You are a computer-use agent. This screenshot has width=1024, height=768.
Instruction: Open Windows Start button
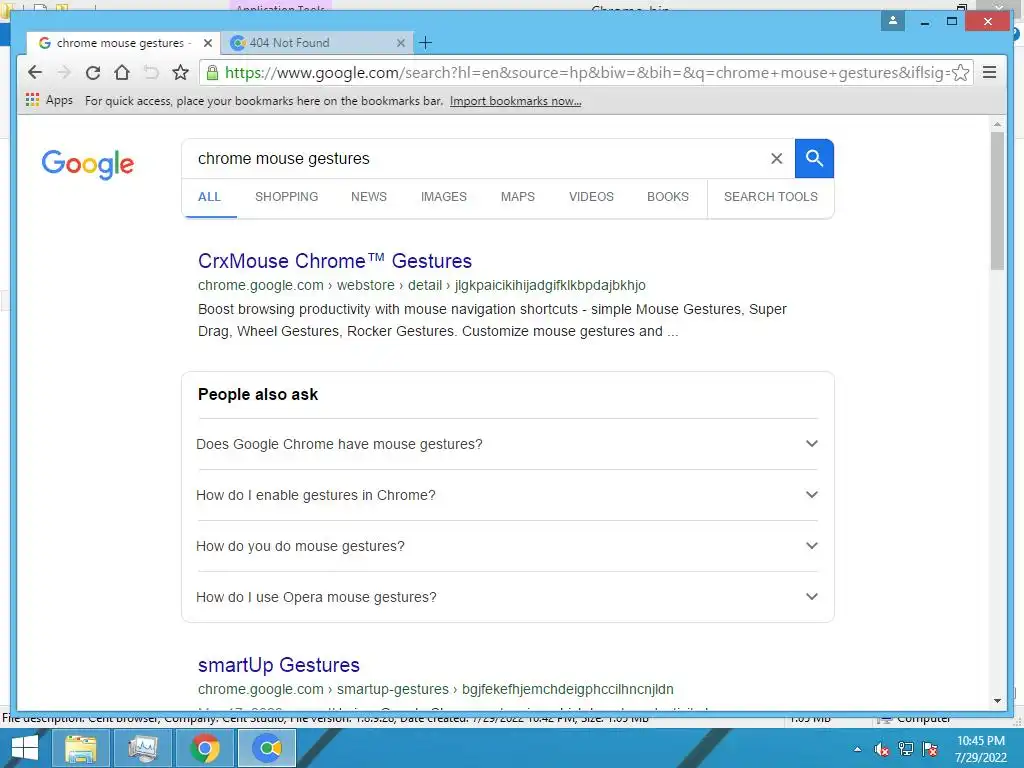[25, 748]
